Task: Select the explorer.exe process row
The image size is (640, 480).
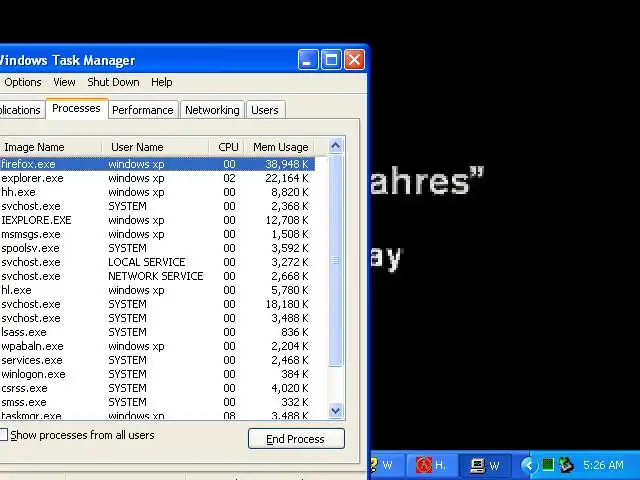Action: [157, 178]
